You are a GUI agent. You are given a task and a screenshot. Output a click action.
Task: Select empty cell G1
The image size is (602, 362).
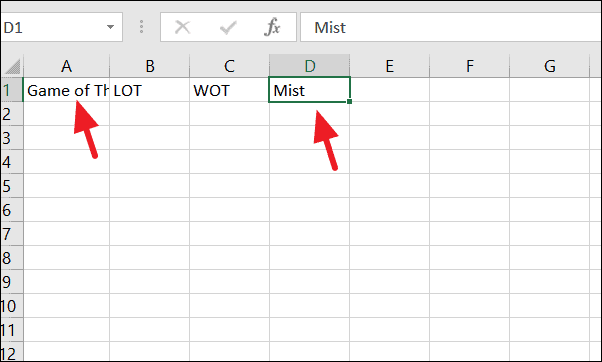549,90
